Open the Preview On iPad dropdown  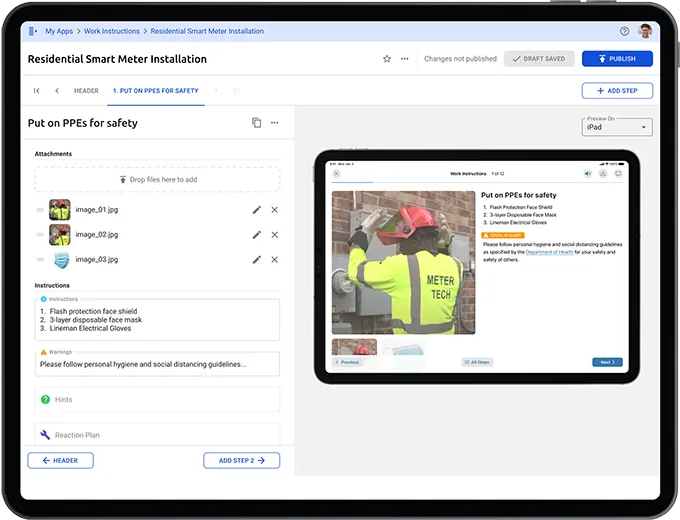(x=617, y=127)
